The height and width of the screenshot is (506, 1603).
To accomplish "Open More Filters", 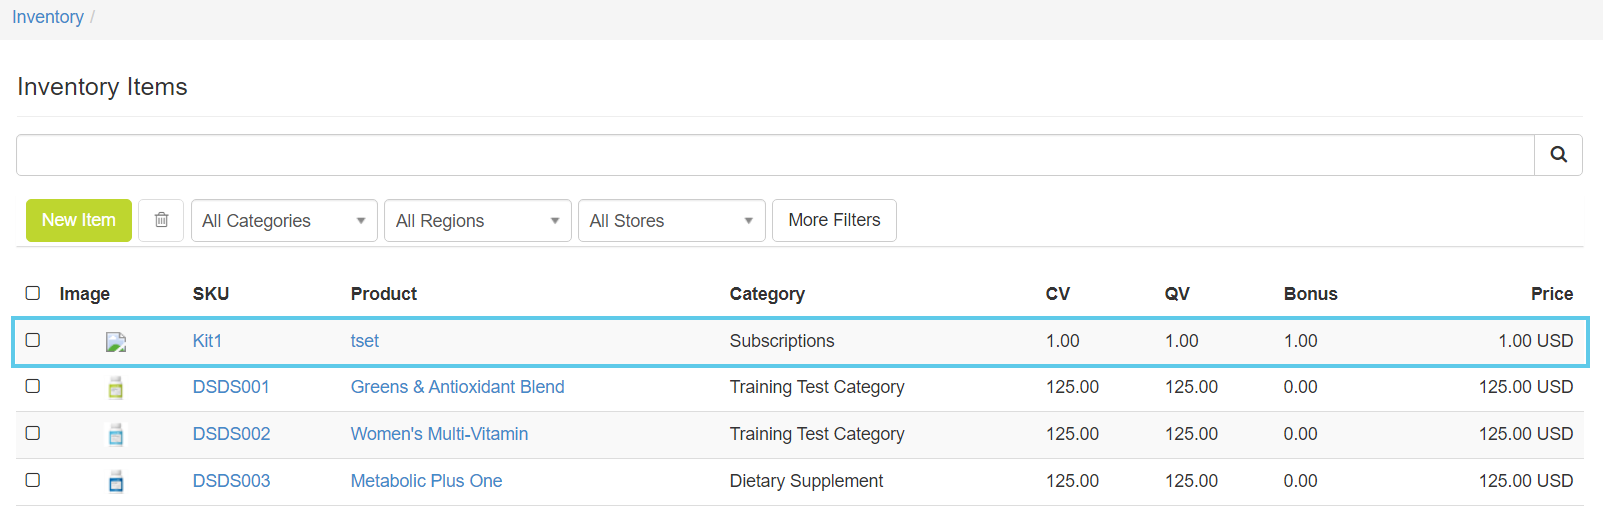I will pos(834,220).
